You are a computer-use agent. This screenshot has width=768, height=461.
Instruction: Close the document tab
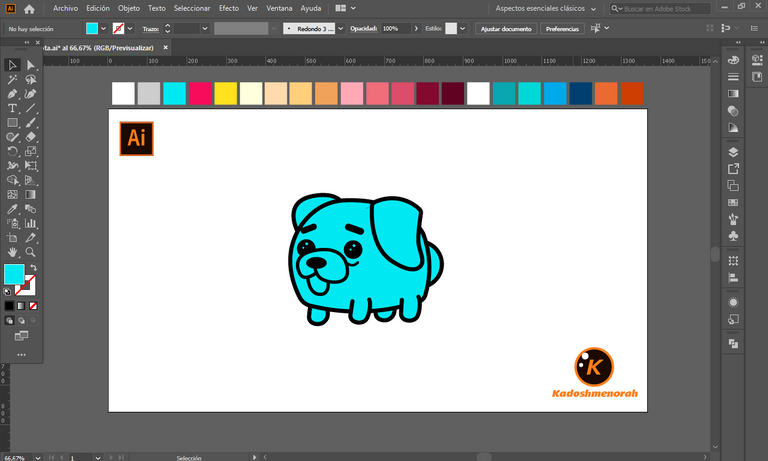click(166, 48)
